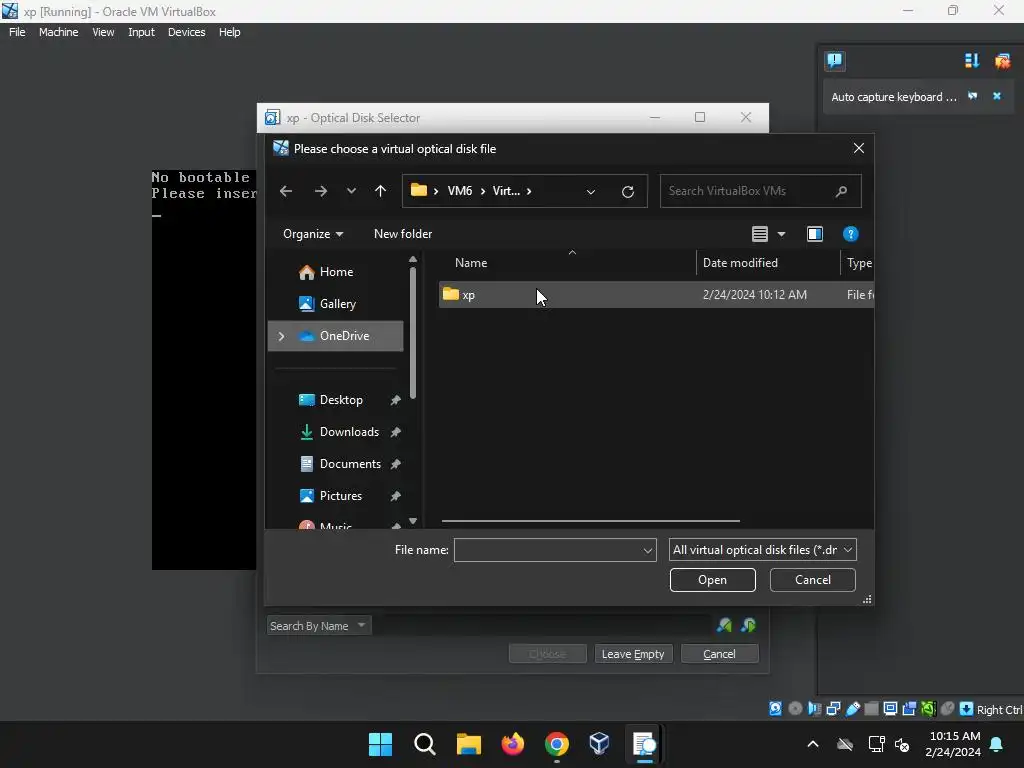The width and height of the screenshot is (1024, 768).
Task: Click the network status bar icon
Action: 833,709
